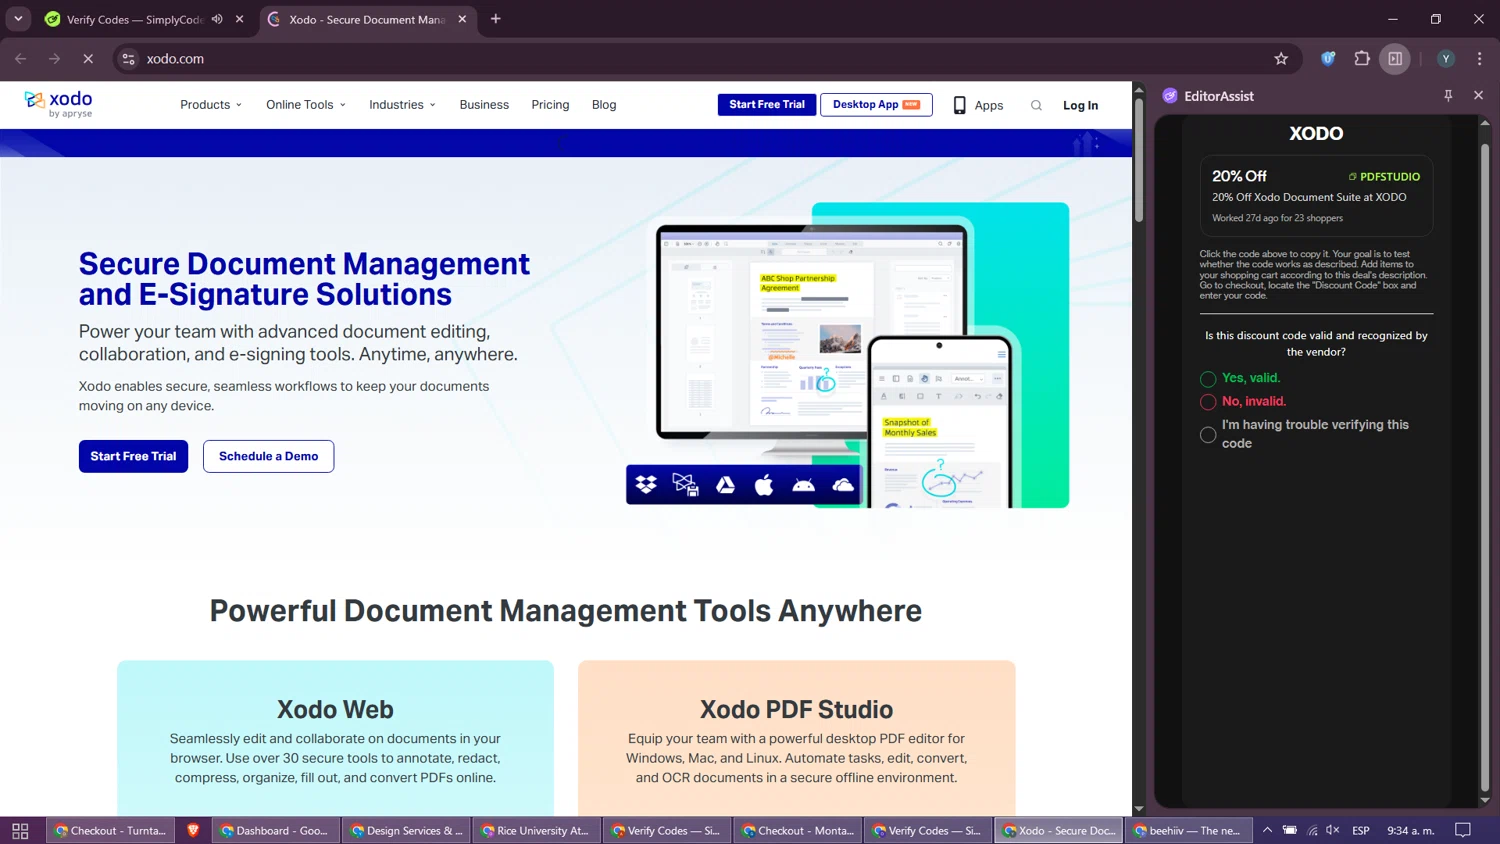The height and width of the screenshot is (844, 1500).
Task: Click the volume muted tray icon
Action: pyautogui.click(x=1333, y=830)
